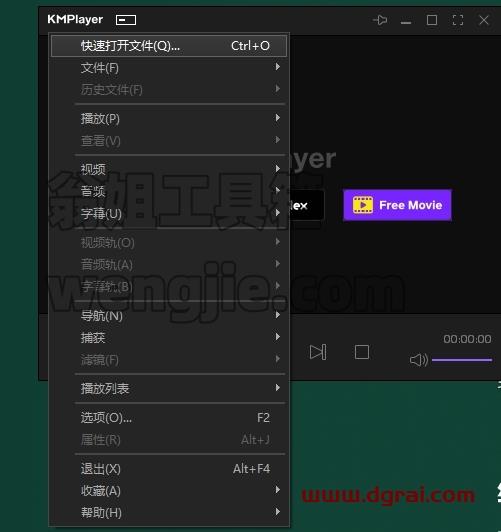Adjust the purple volume slider
This screenshot has height=532, width=501.
[x=462, y=360]
